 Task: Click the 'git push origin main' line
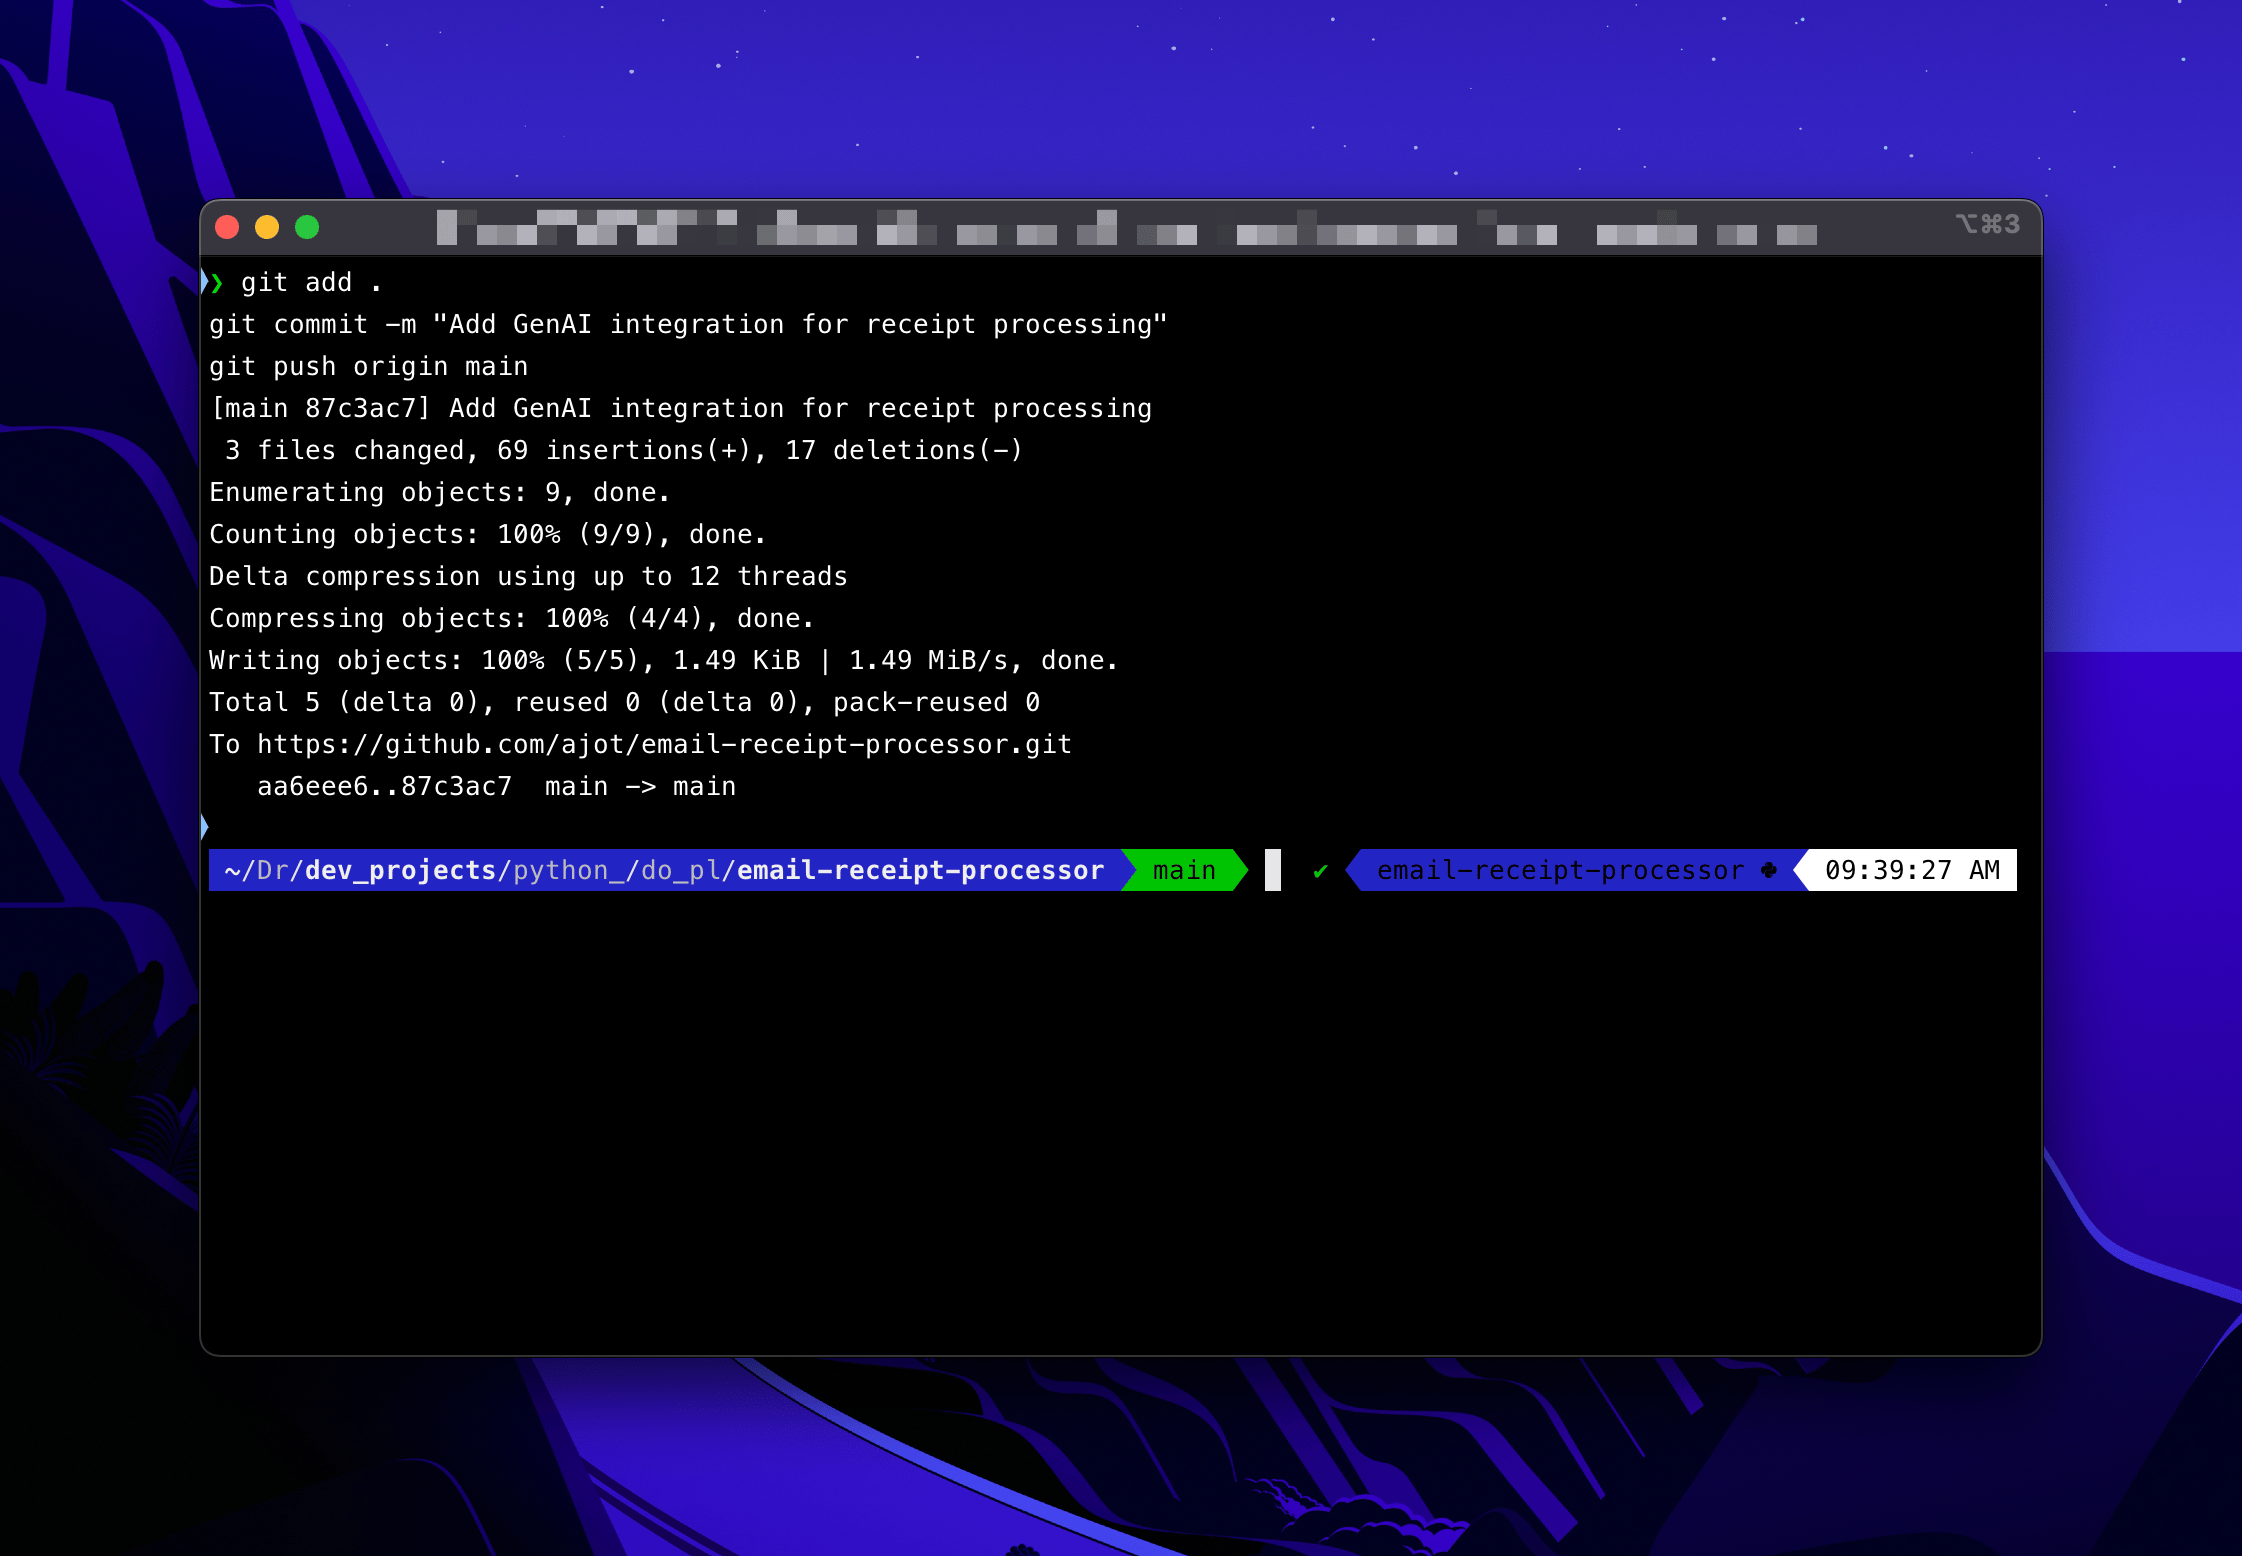coord(368,367)
